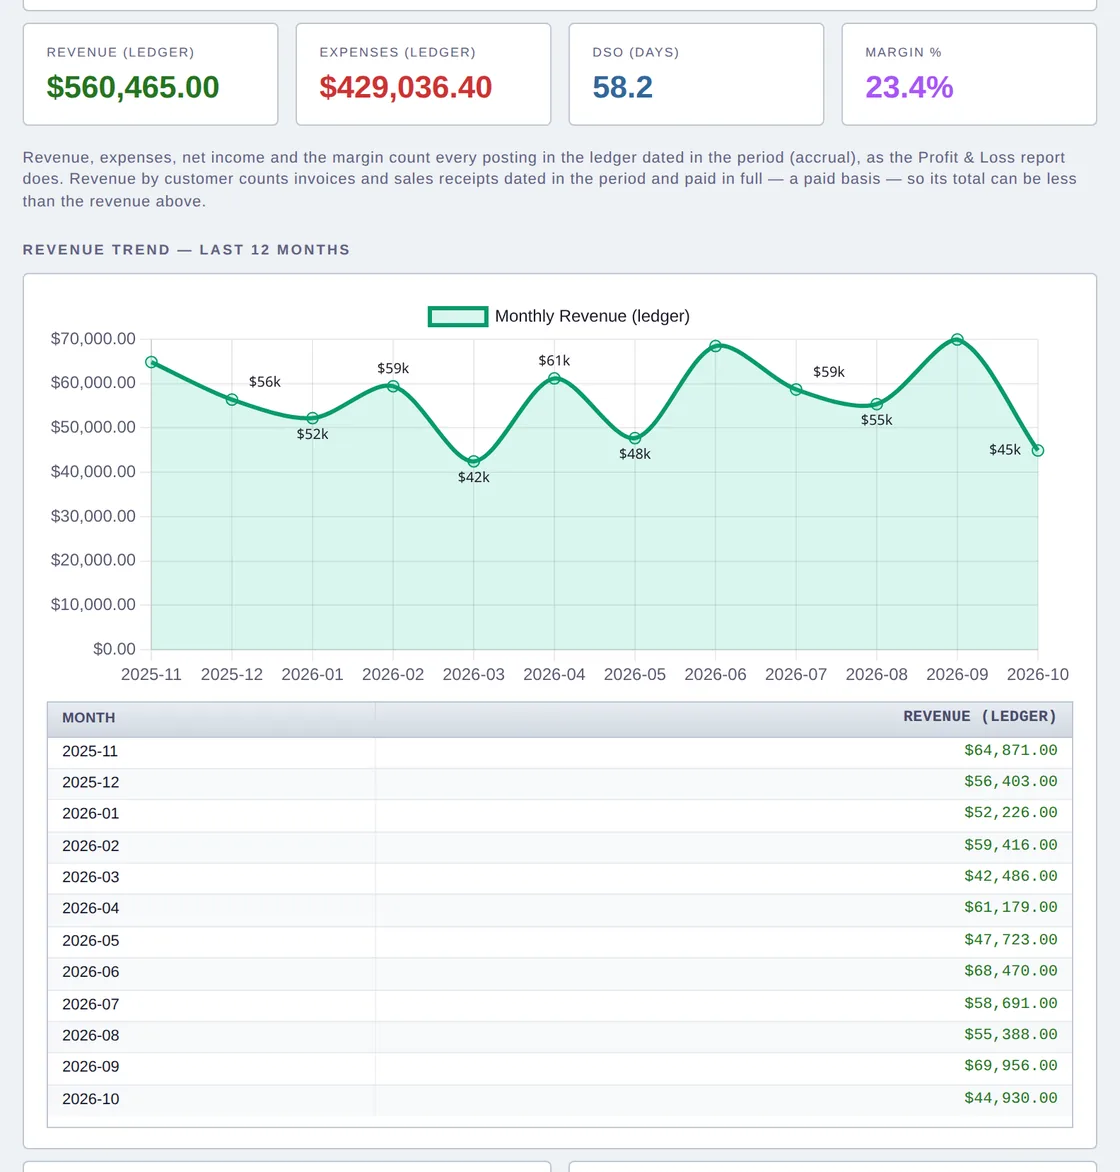The image size is (1120, 1172).
Task: Click the 2026-04 chart point labeled $61k
Action: (x=554, y=378)
